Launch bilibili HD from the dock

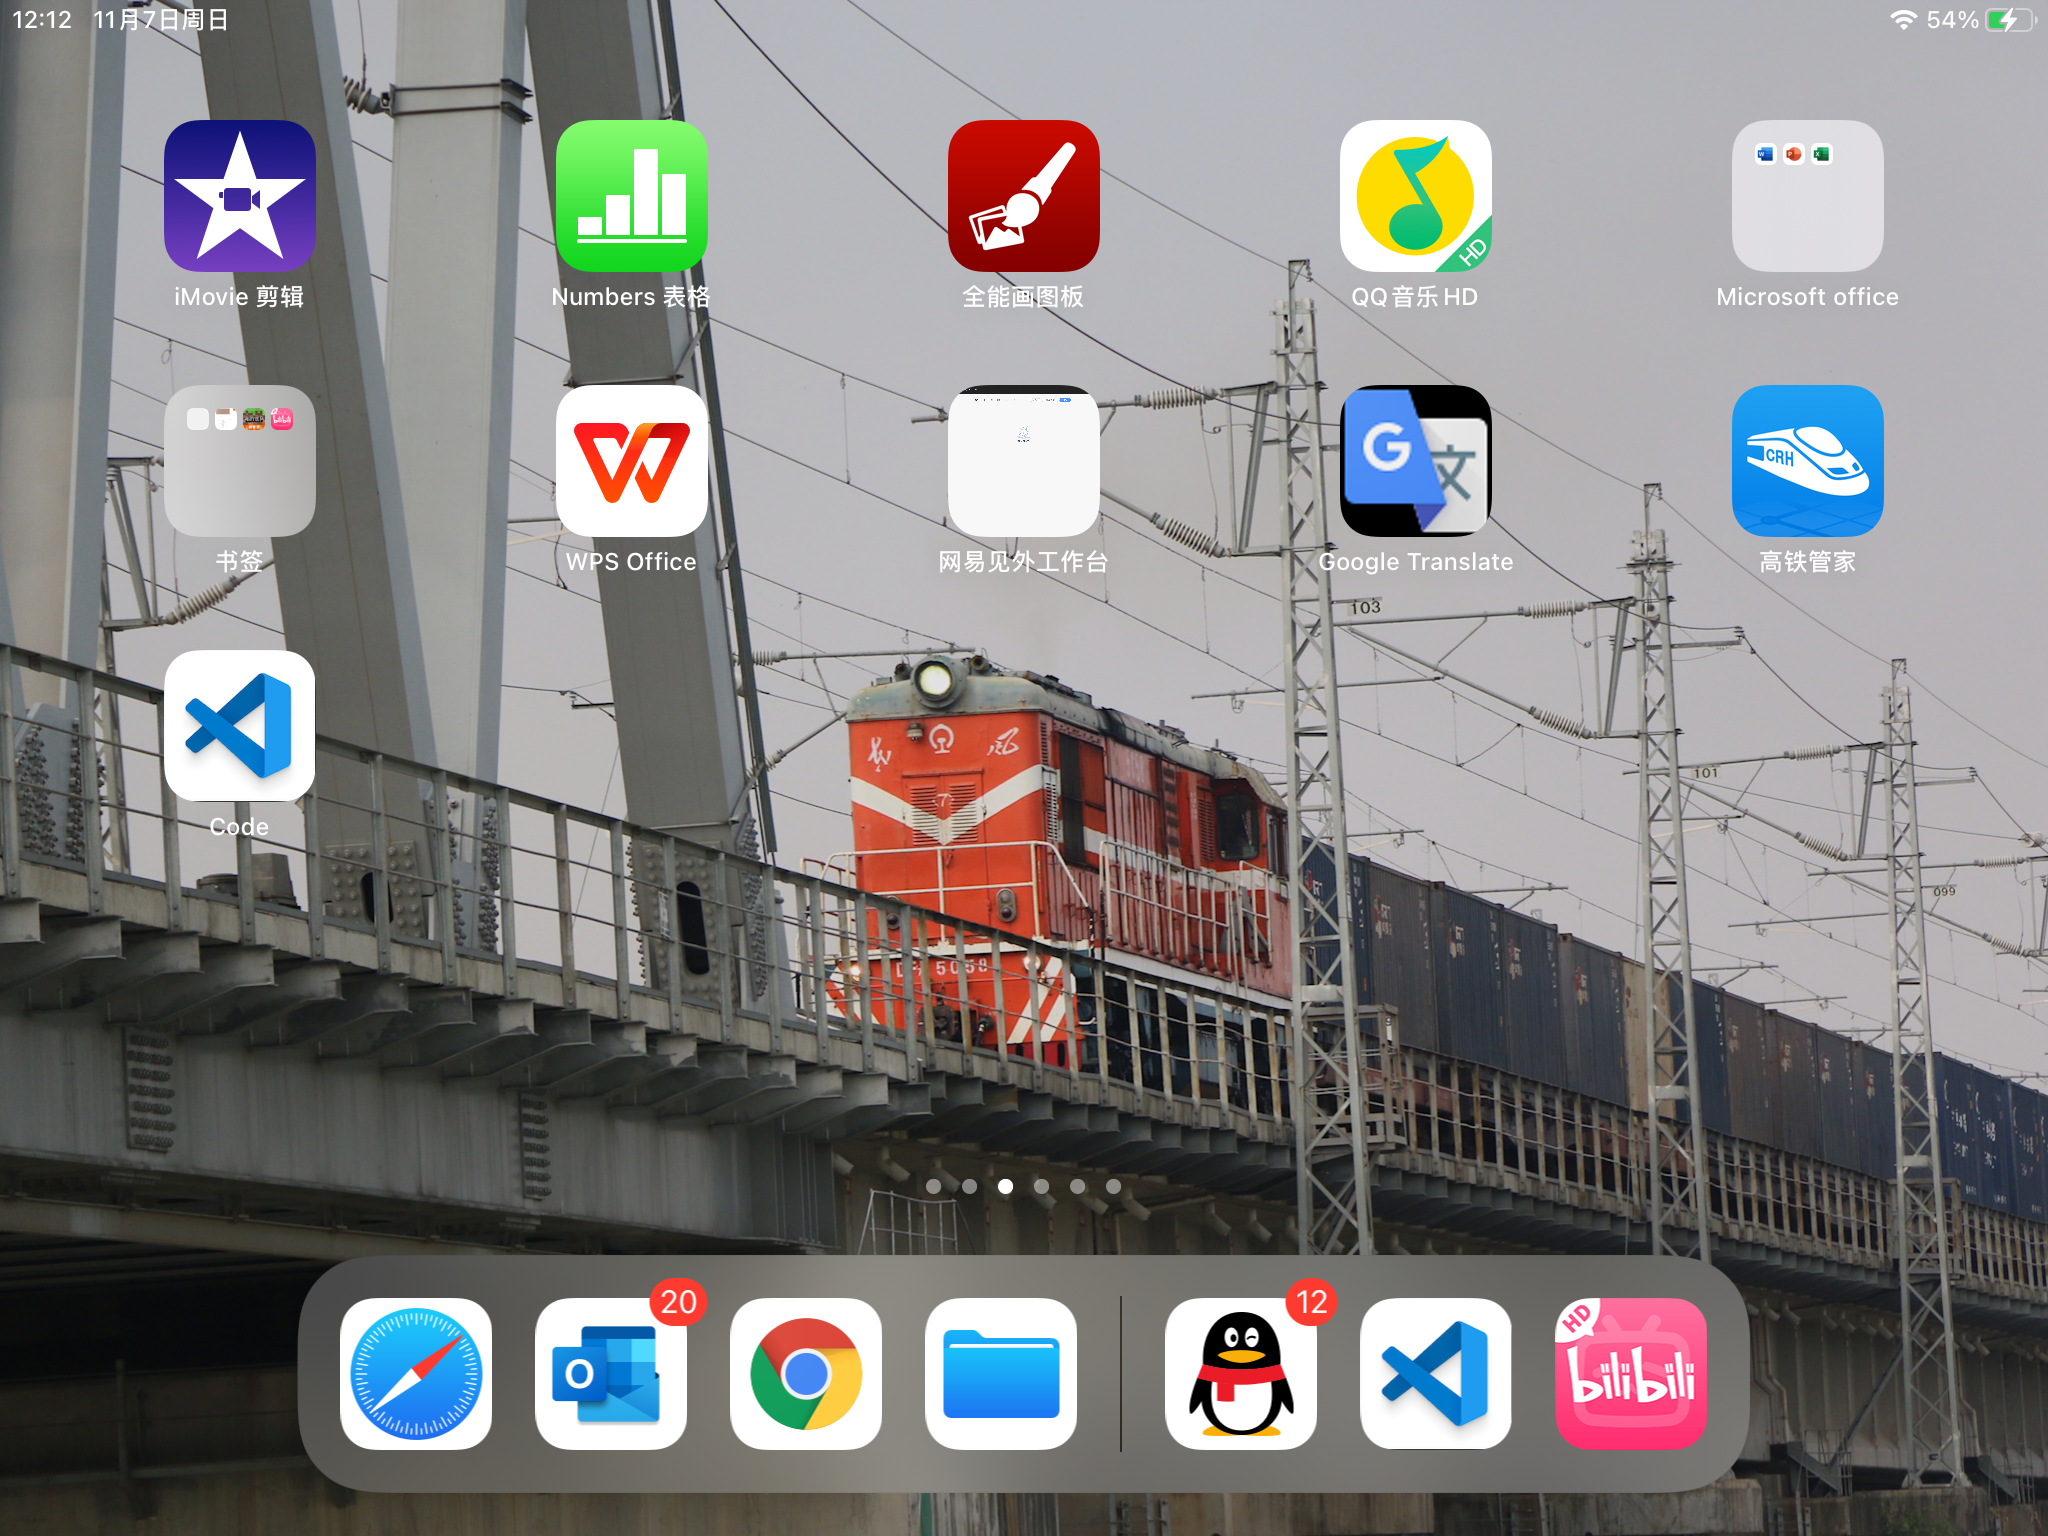tap(1630, 1373)
